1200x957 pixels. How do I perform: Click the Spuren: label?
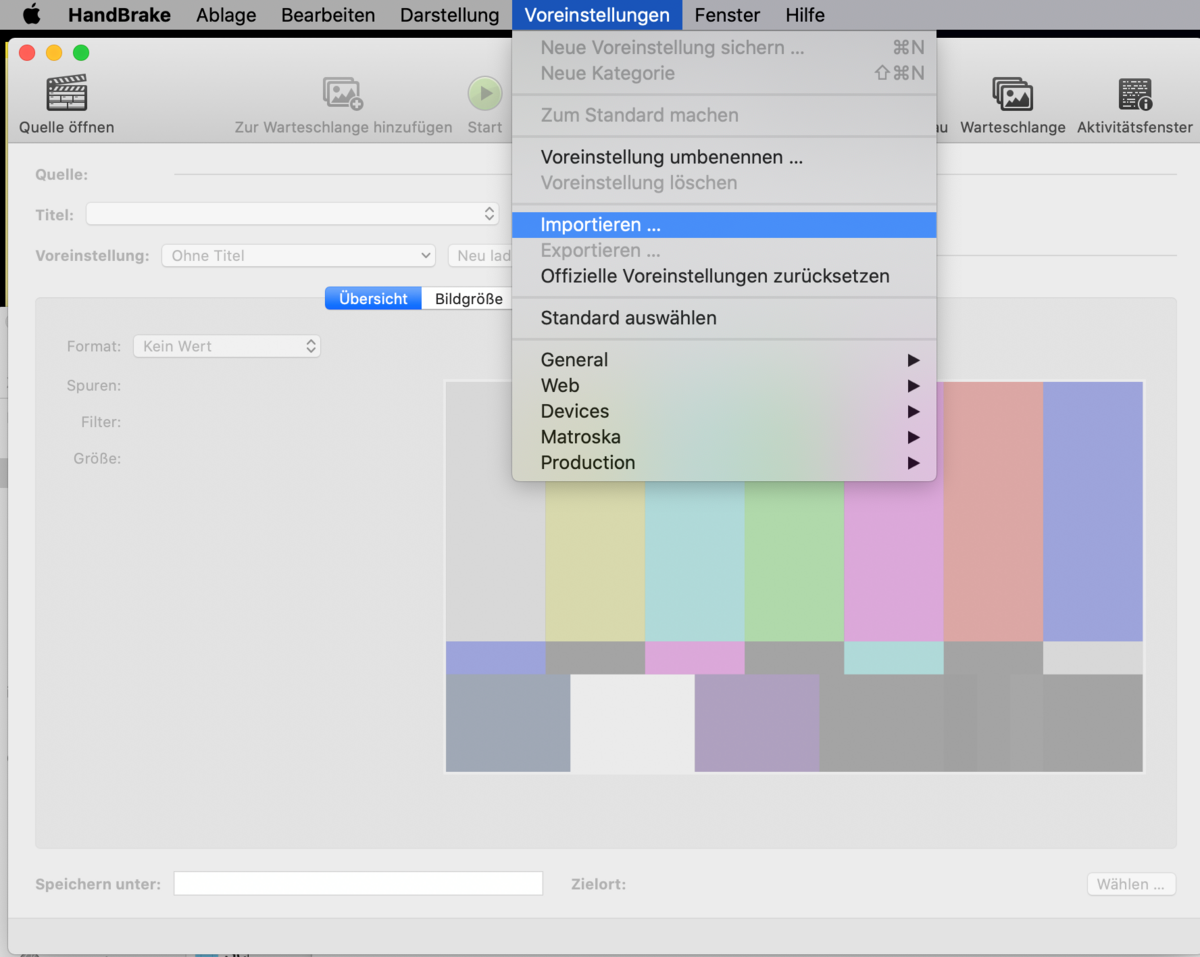(94, 386)
